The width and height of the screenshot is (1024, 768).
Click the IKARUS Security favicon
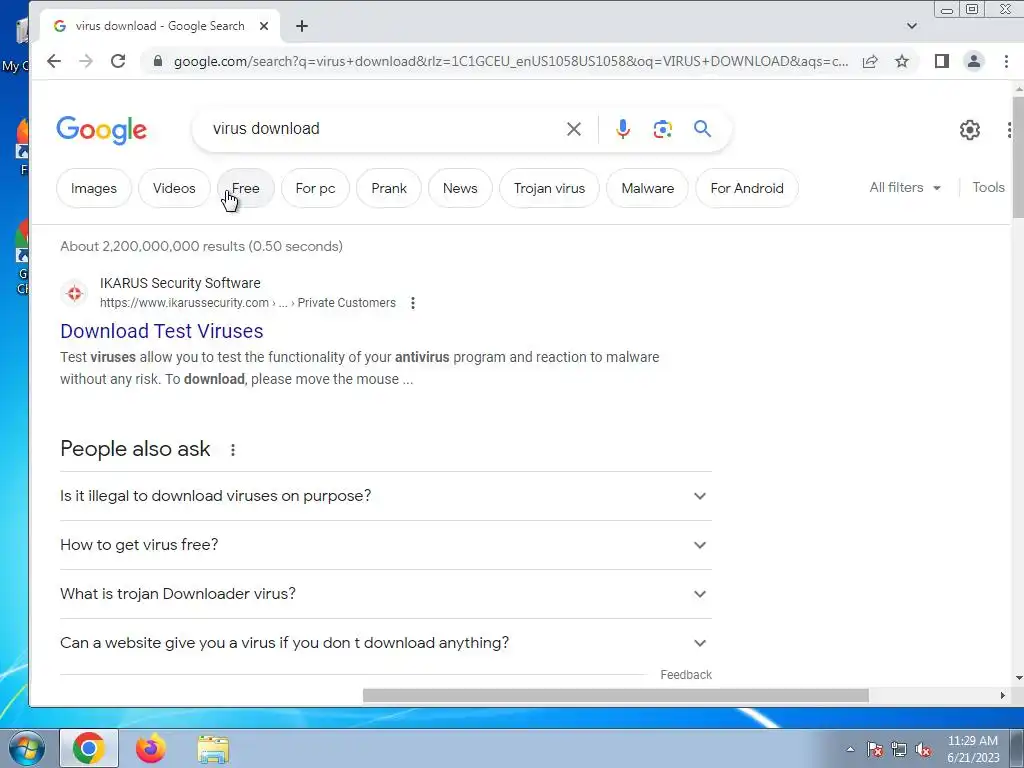click(x=74, y=293)
